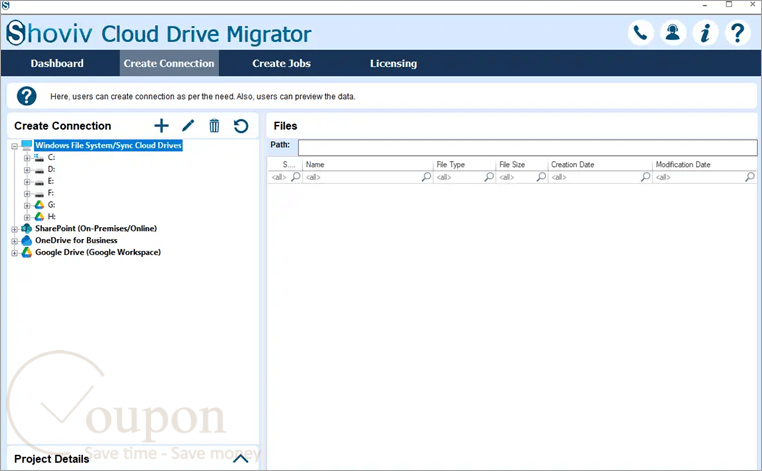Click the help icon beside hint text

pyautogui.click(x=27, y=96)
